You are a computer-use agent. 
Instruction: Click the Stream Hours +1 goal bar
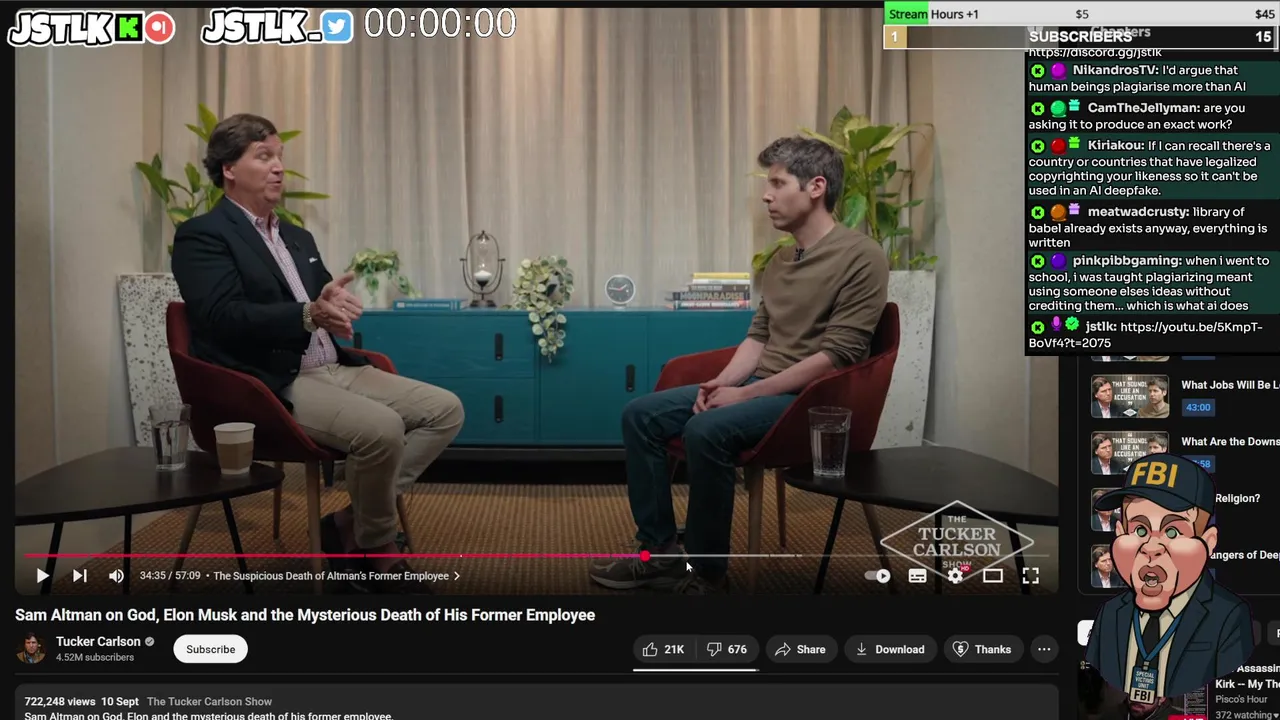point(1082,14)
